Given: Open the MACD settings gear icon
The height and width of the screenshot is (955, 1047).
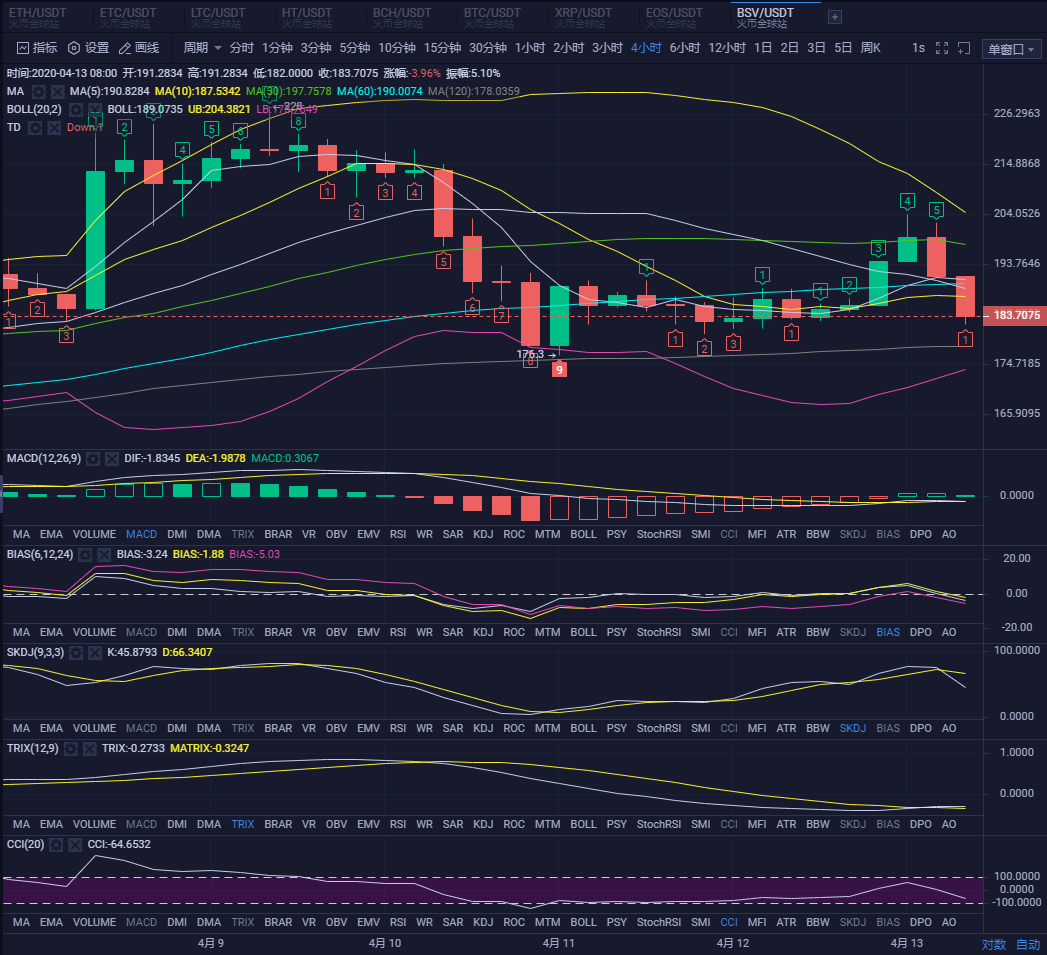Looking at the screenshot, I should coord(93,458).
